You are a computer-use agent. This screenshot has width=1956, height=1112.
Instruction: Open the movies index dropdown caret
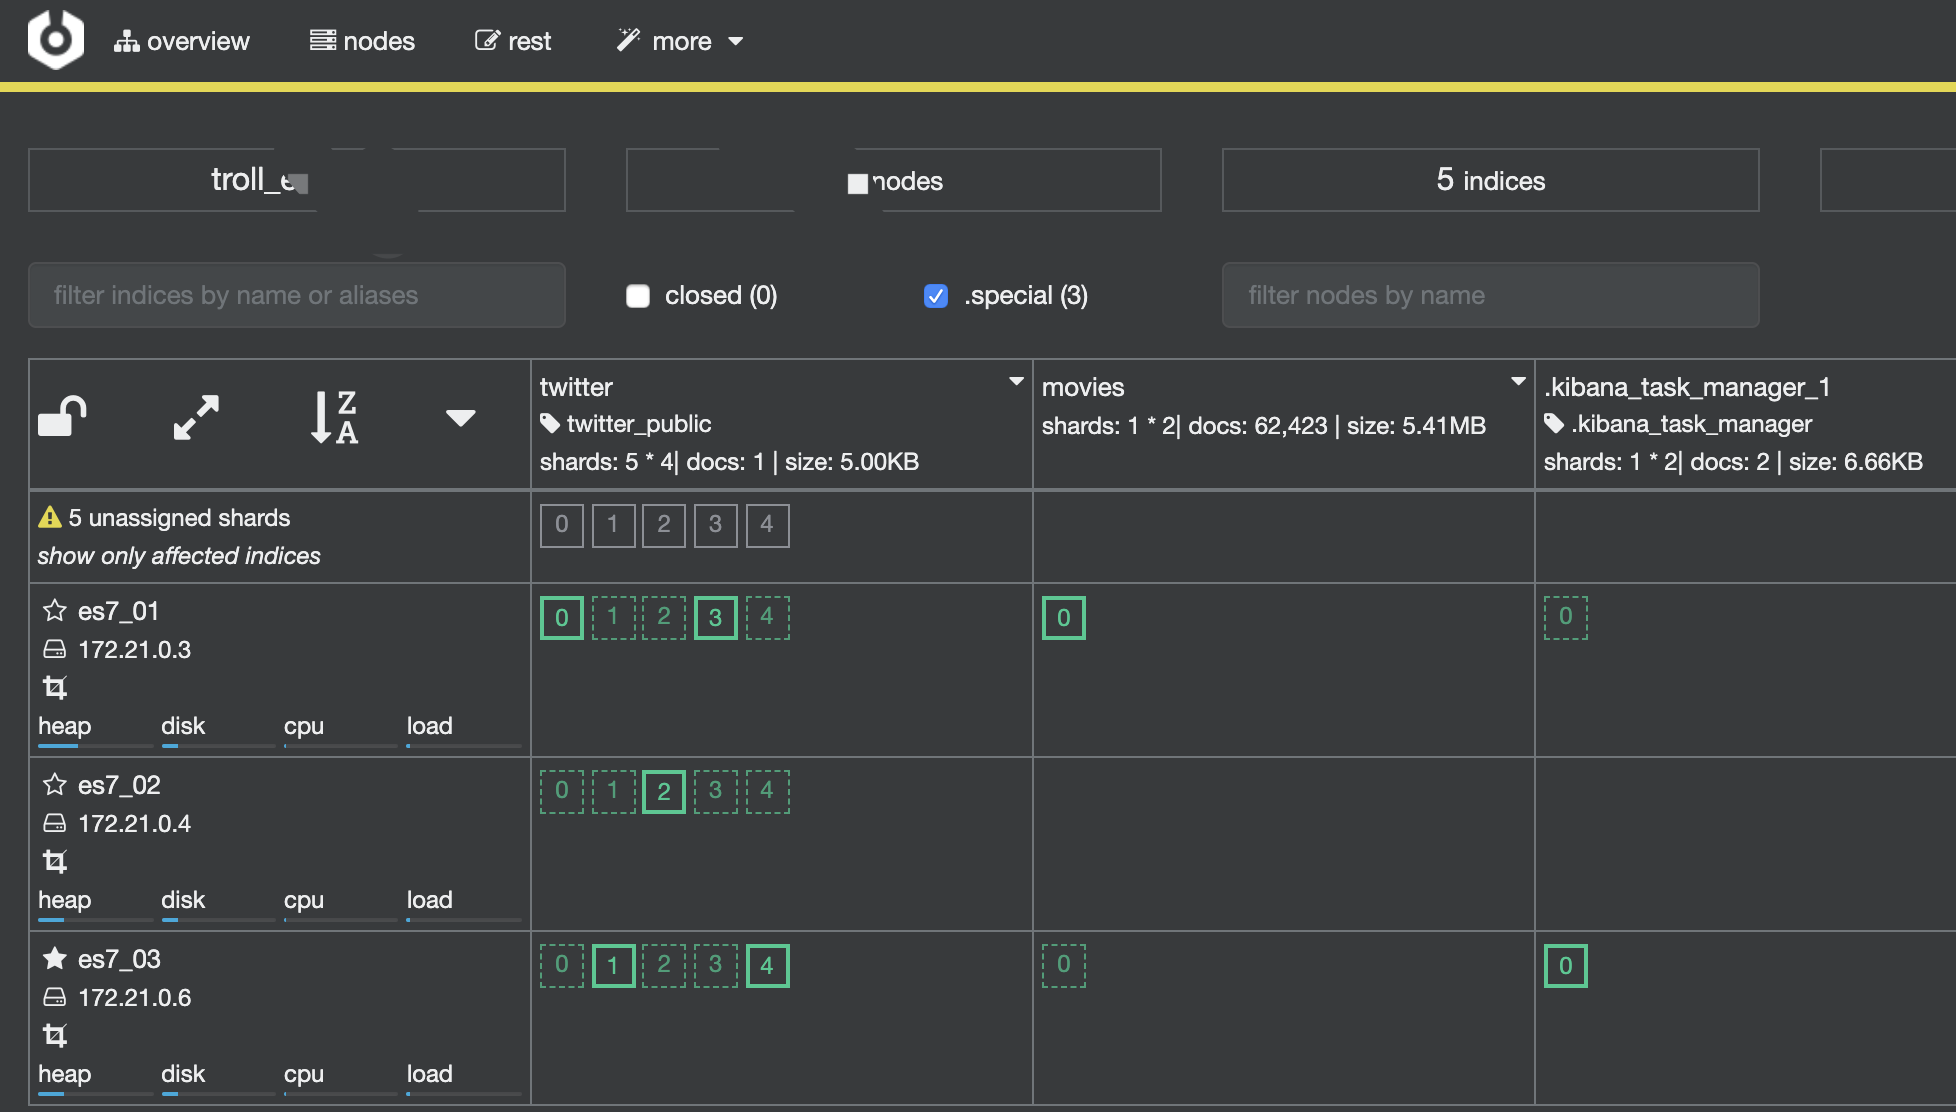[x=1516, y=380]
